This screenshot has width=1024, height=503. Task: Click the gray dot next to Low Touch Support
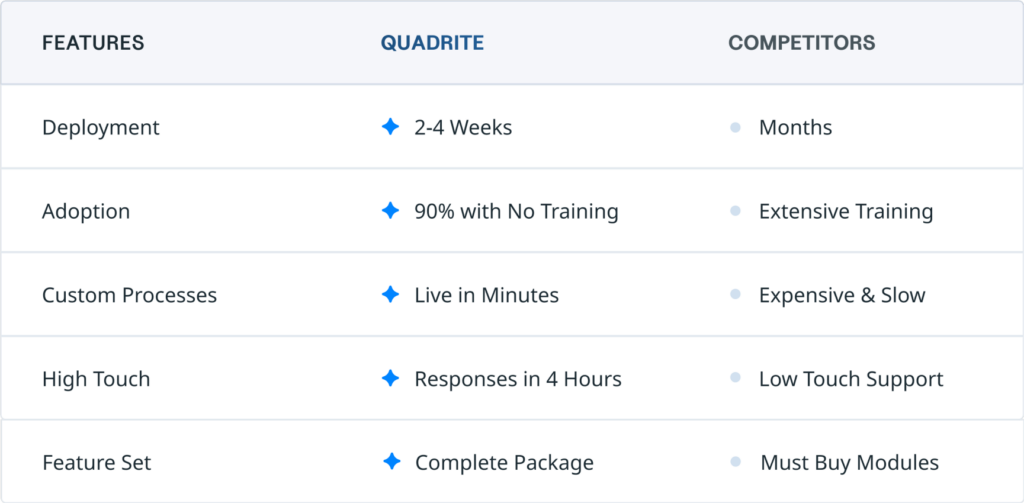point(735,378)
